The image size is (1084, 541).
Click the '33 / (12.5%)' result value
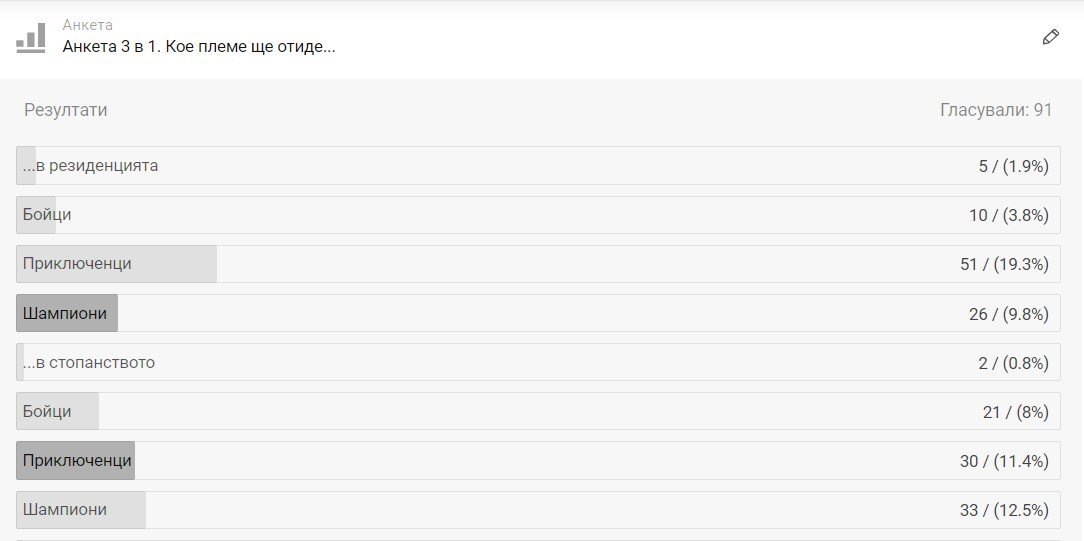[x=1004, y=511]
